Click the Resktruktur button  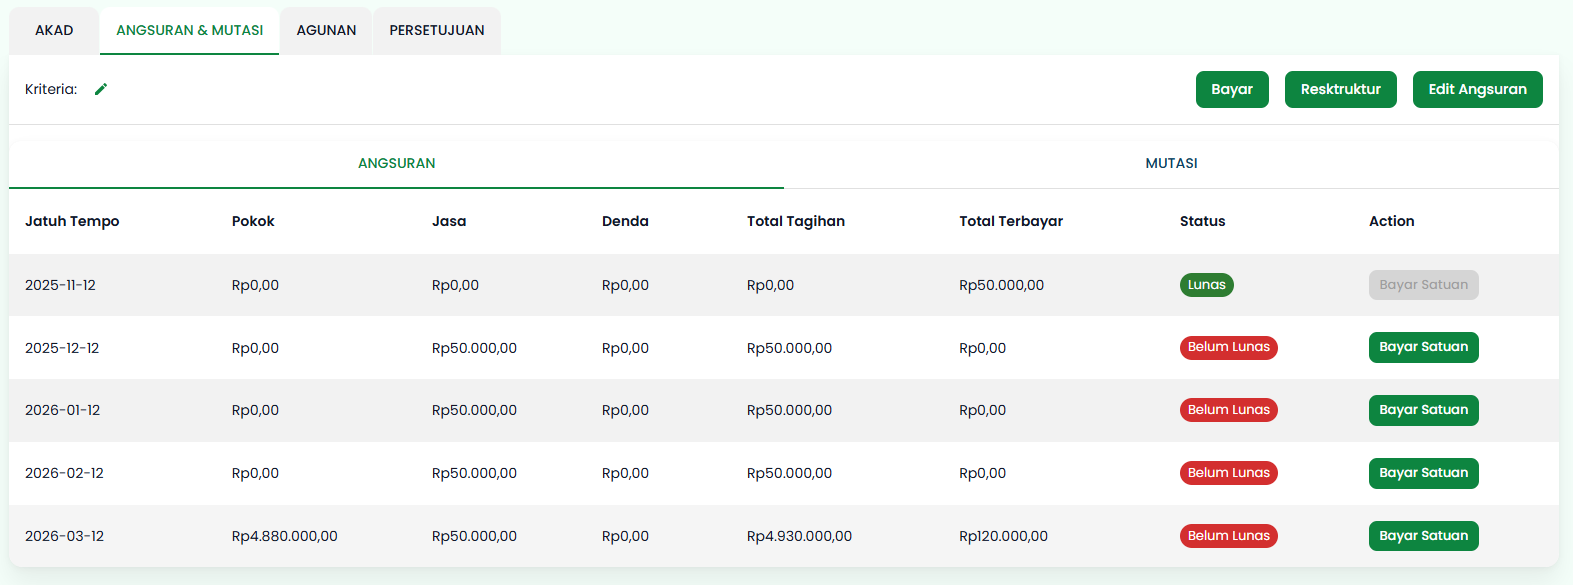point(1340,89)
